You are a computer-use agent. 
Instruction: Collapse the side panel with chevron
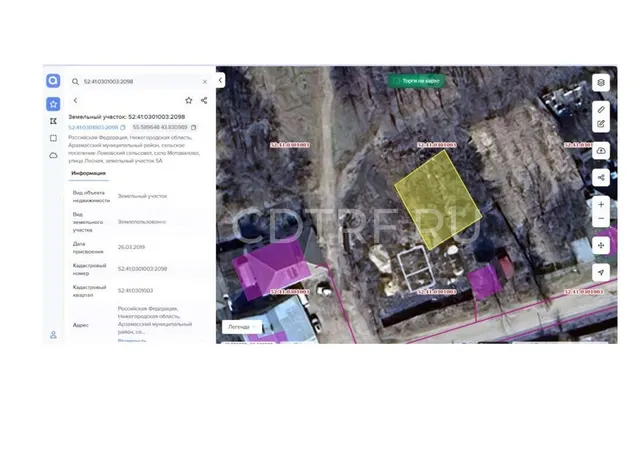pyautogui.click(x=220, y=80)
